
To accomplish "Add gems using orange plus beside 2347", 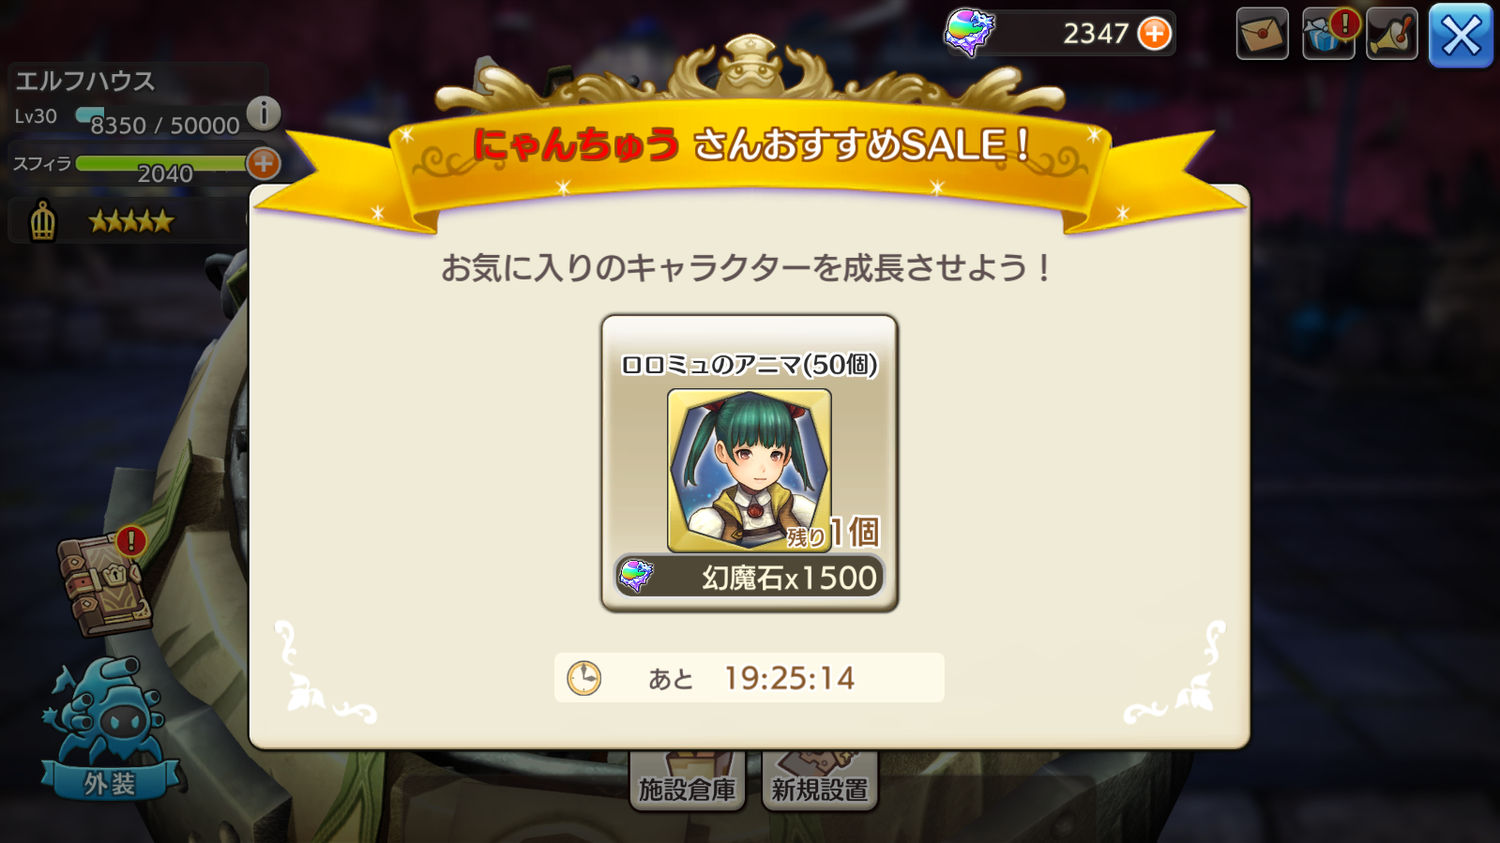I will pos(1154,33).
